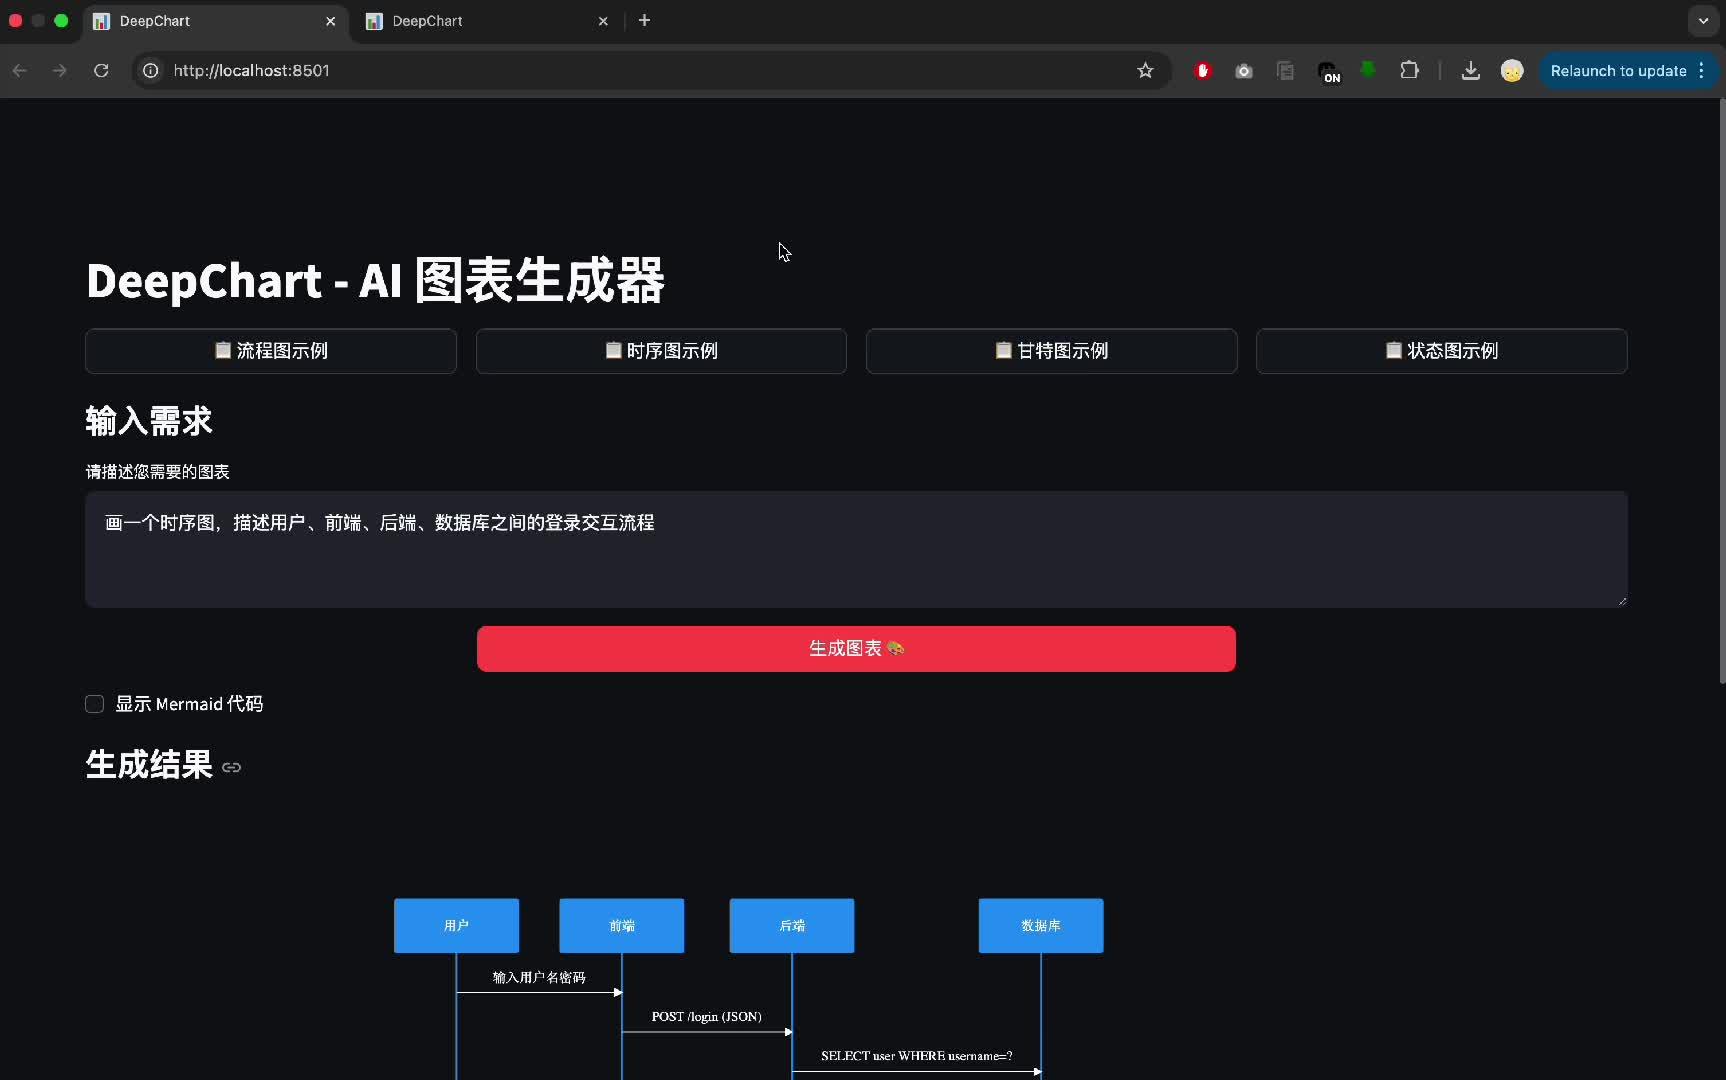Click the page info icon in address bar
Image resolution: width=1726 pixels, height=1080 pixels.
tap(150, 70)
